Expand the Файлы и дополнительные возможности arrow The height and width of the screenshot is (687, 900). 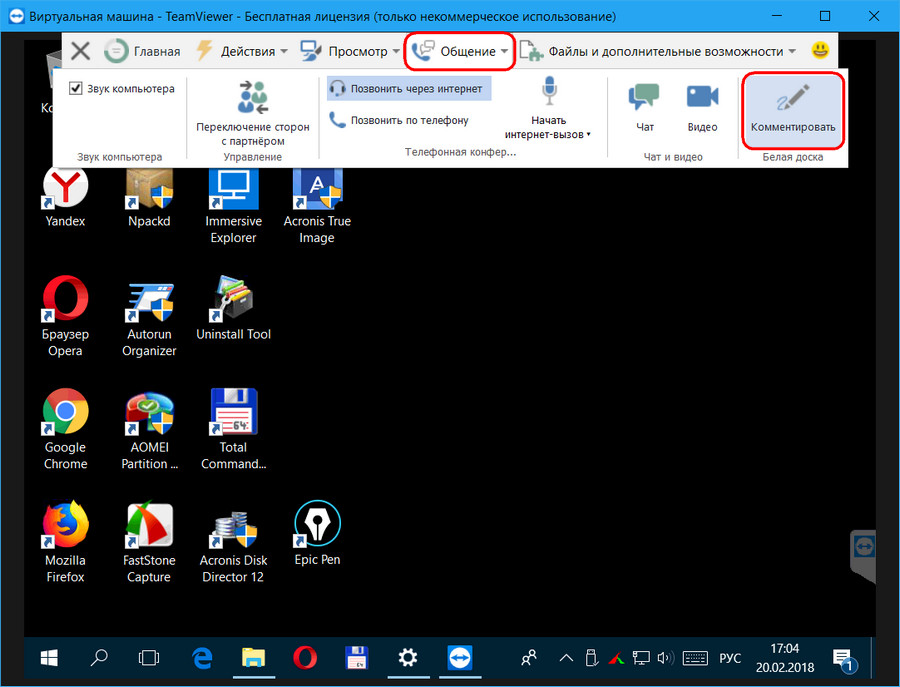(x=792, y=52)
